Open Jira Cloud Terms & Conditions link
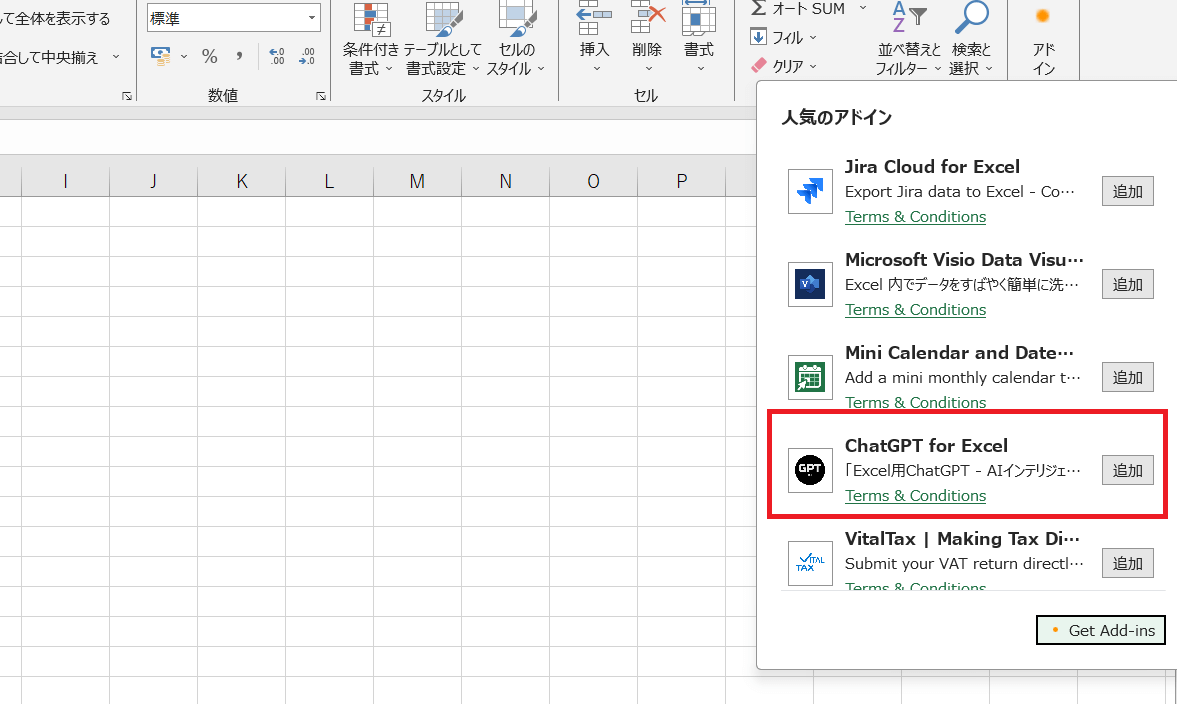The height and width of the screenshot is (704, 1177). 915,217
